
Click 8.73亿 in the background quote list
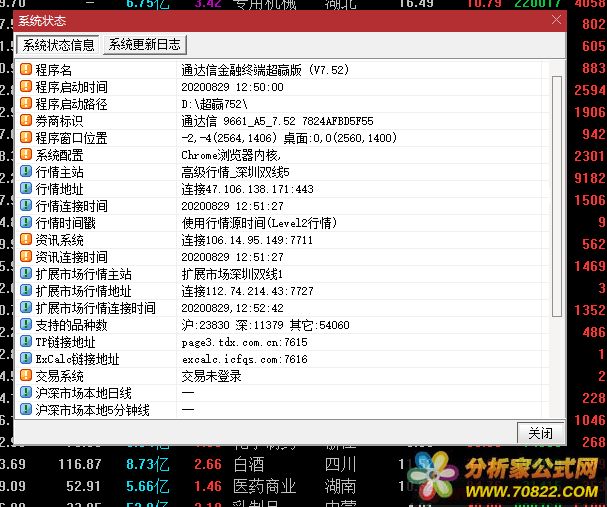(148, 464)
